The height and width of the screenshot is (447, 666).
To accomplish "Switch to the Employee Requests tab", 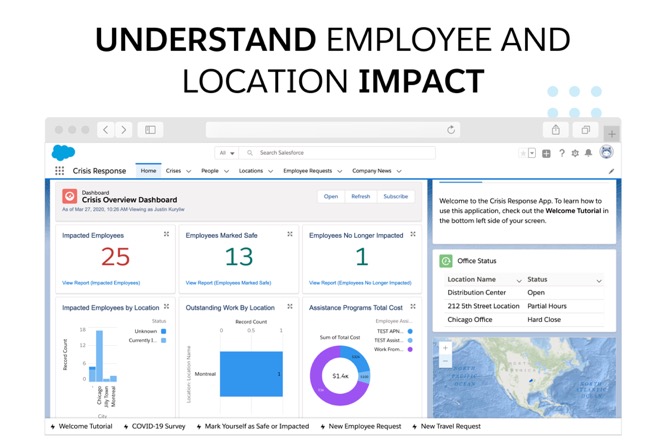I will 308,171.
